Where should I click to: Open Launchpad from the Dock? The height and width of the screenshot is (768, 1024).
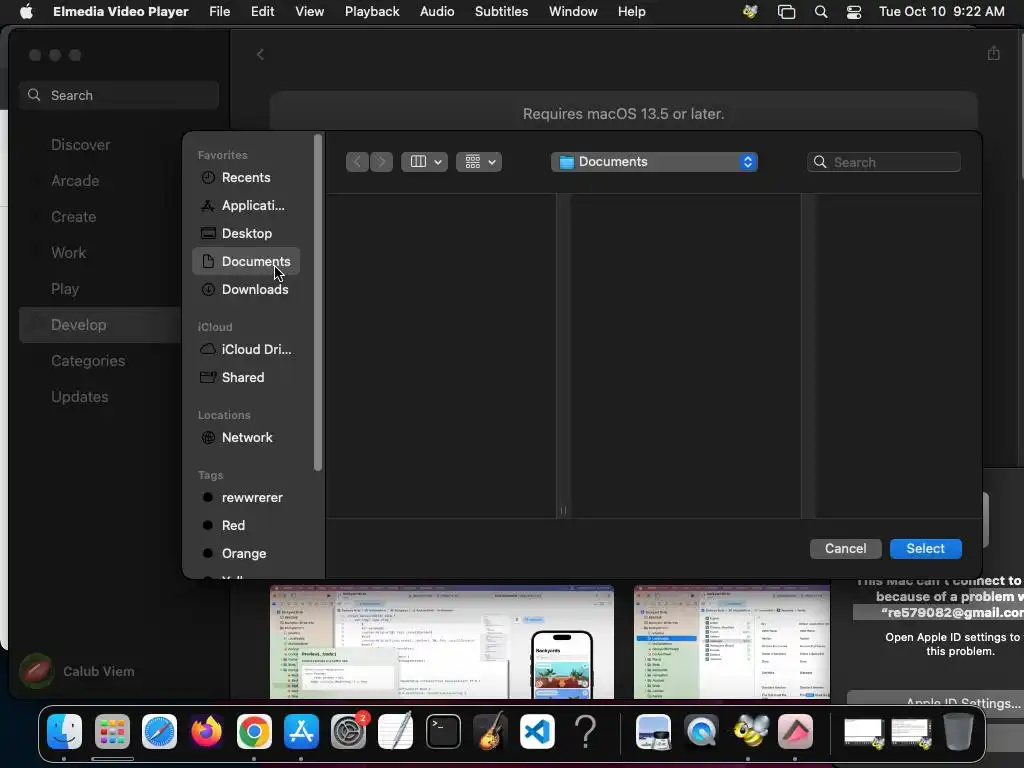(x=112, y=731)
